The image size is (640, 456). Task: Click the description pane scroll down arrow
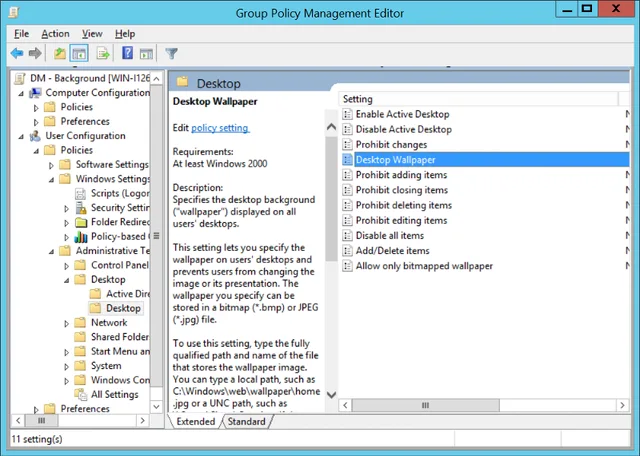tap(331, 395)
